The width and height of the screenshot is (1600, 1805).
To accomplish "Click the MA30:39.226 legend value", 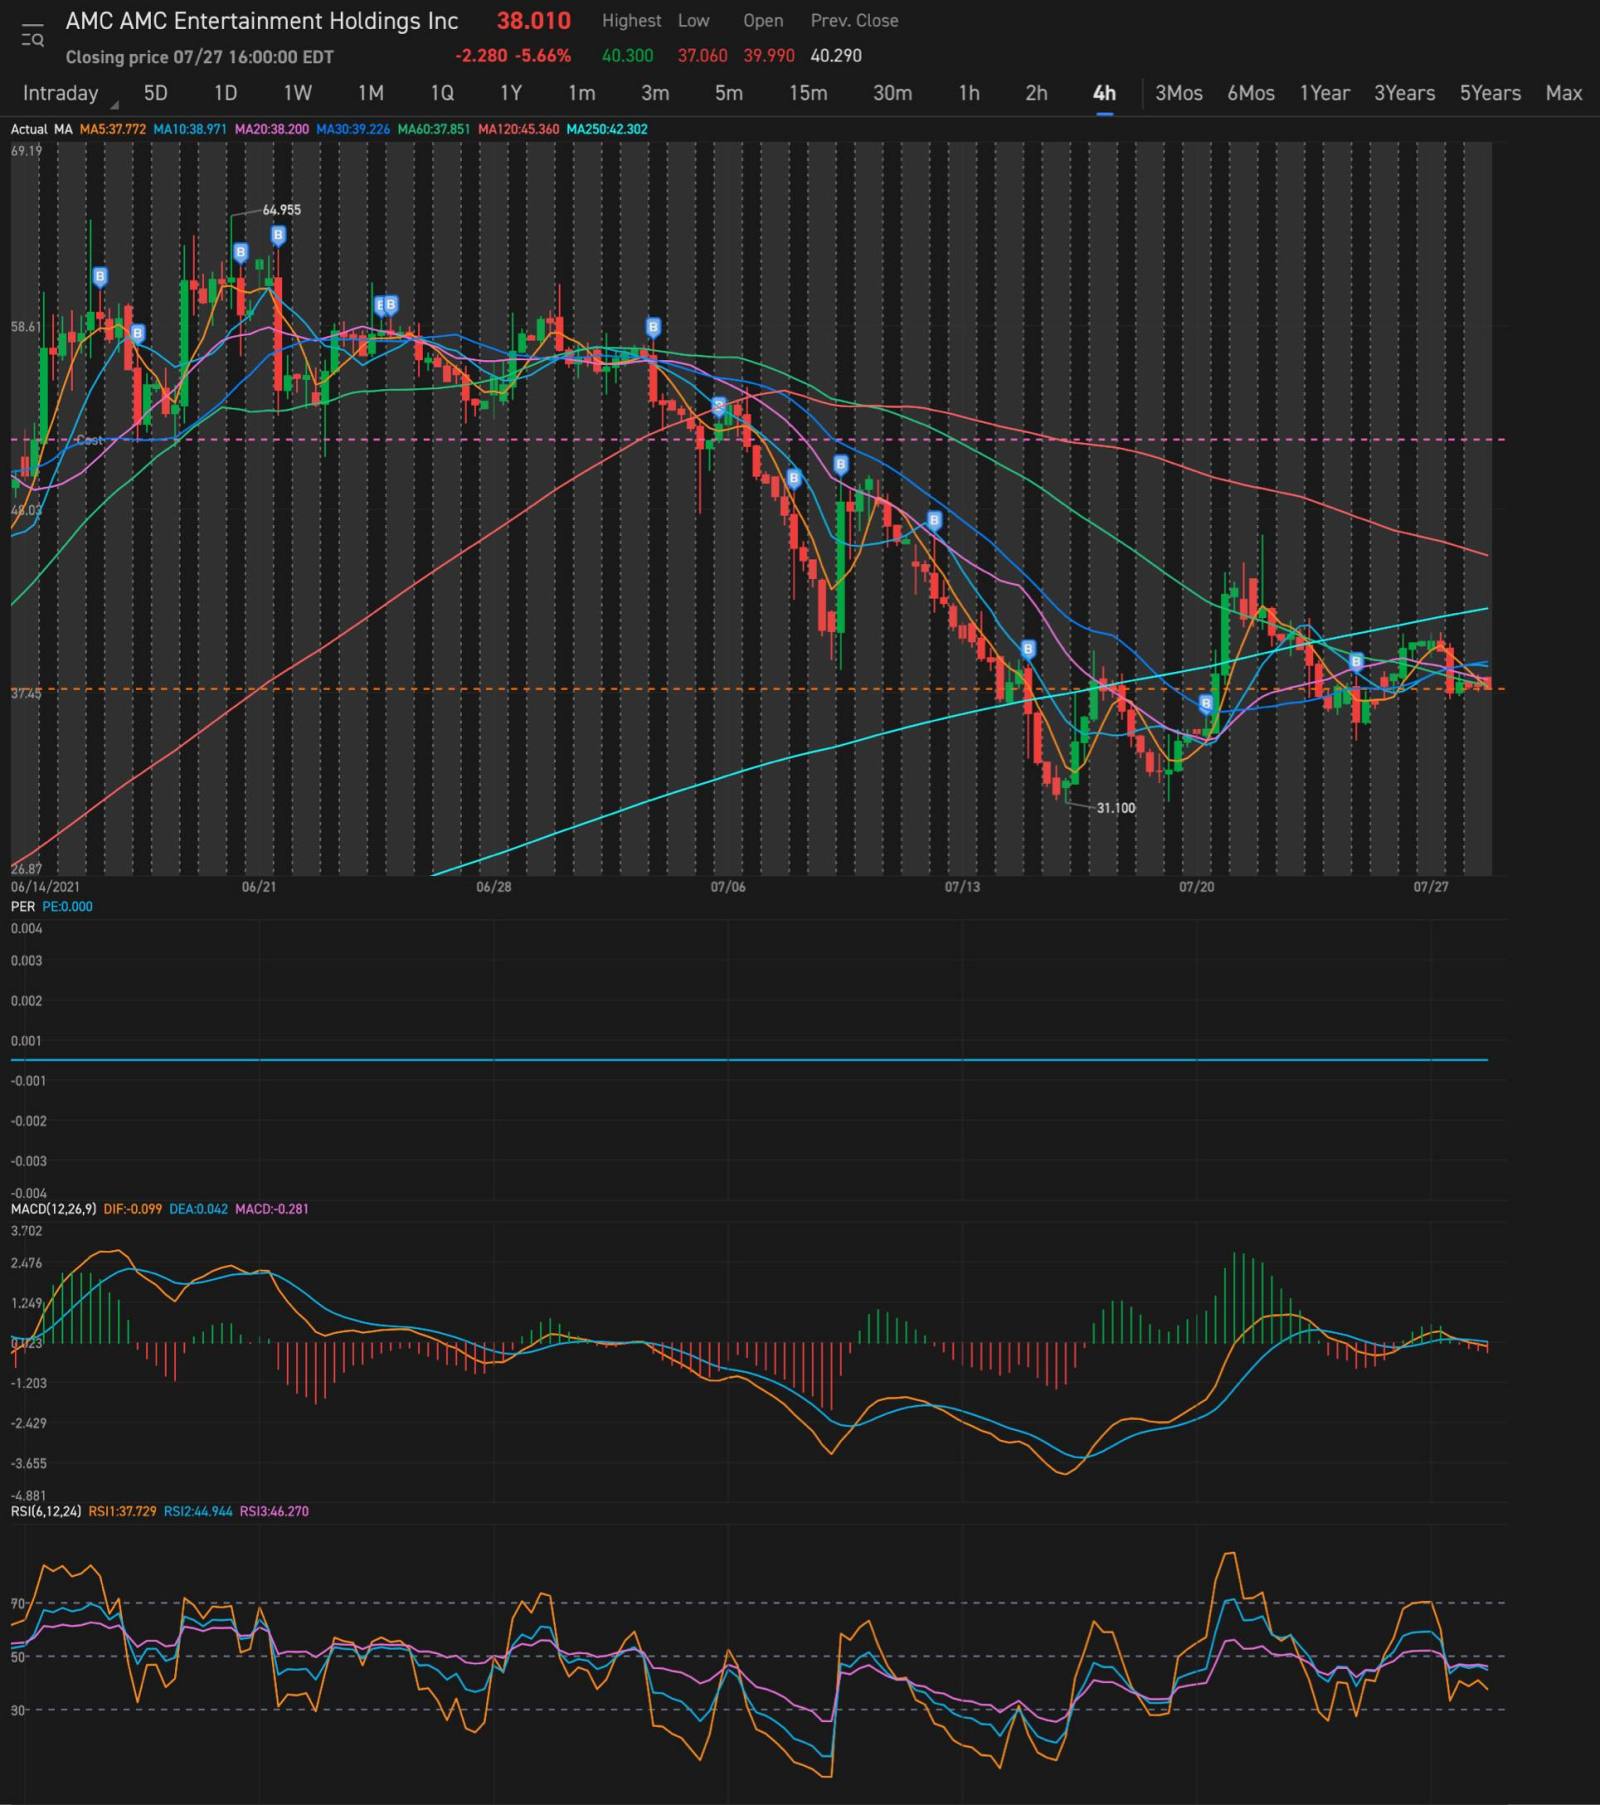I will tap(353, 129).
